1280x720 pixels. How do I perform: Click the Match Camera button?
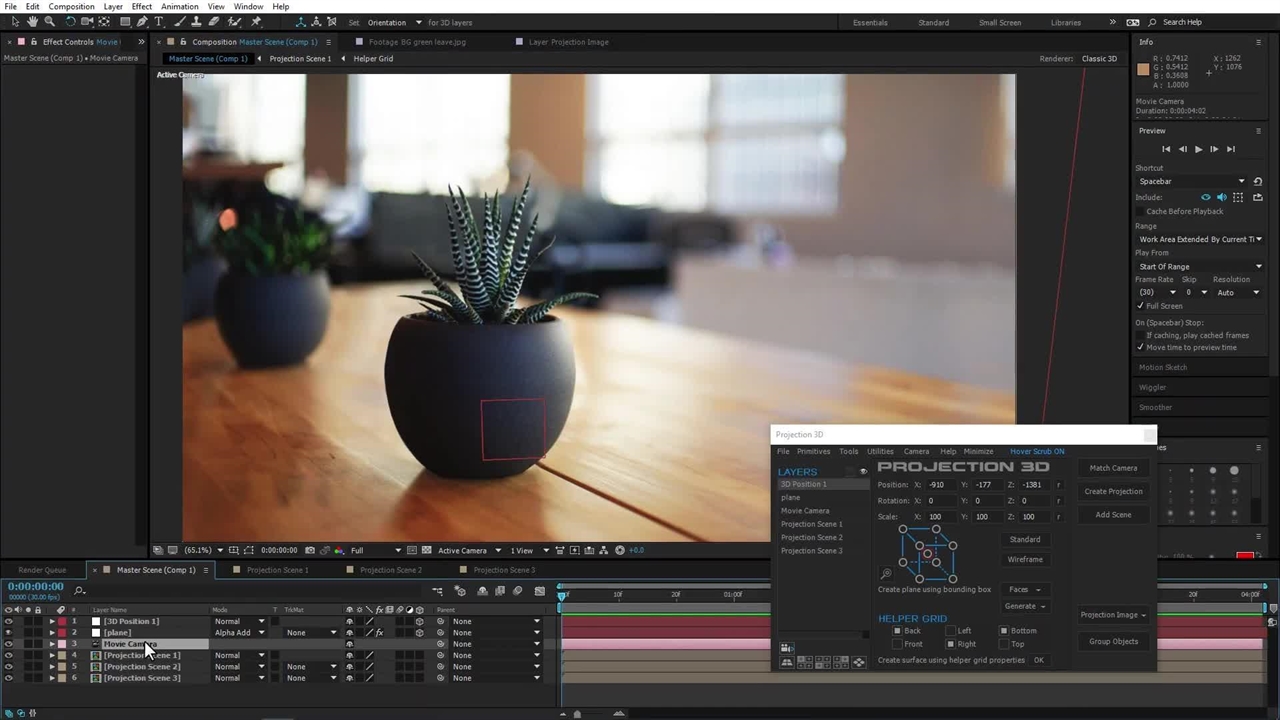pos(1113,468)
